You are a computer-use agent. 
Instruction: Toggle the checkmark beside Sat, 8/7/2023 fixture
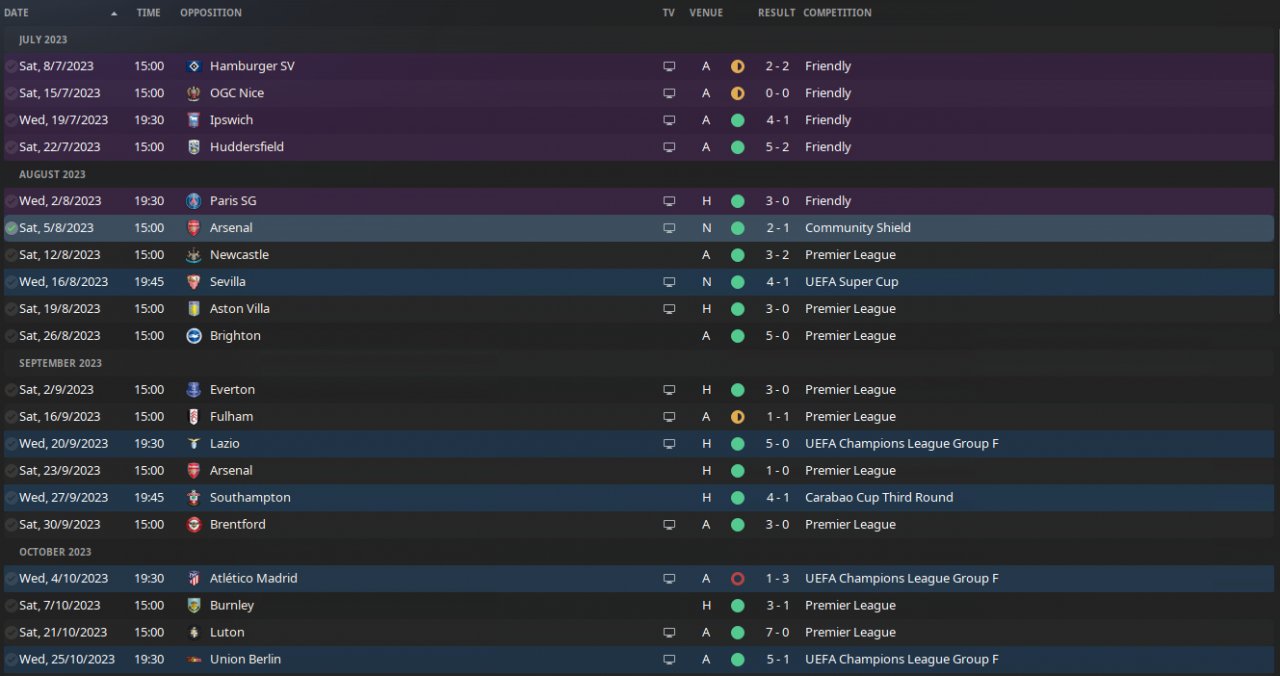(11, 66)
